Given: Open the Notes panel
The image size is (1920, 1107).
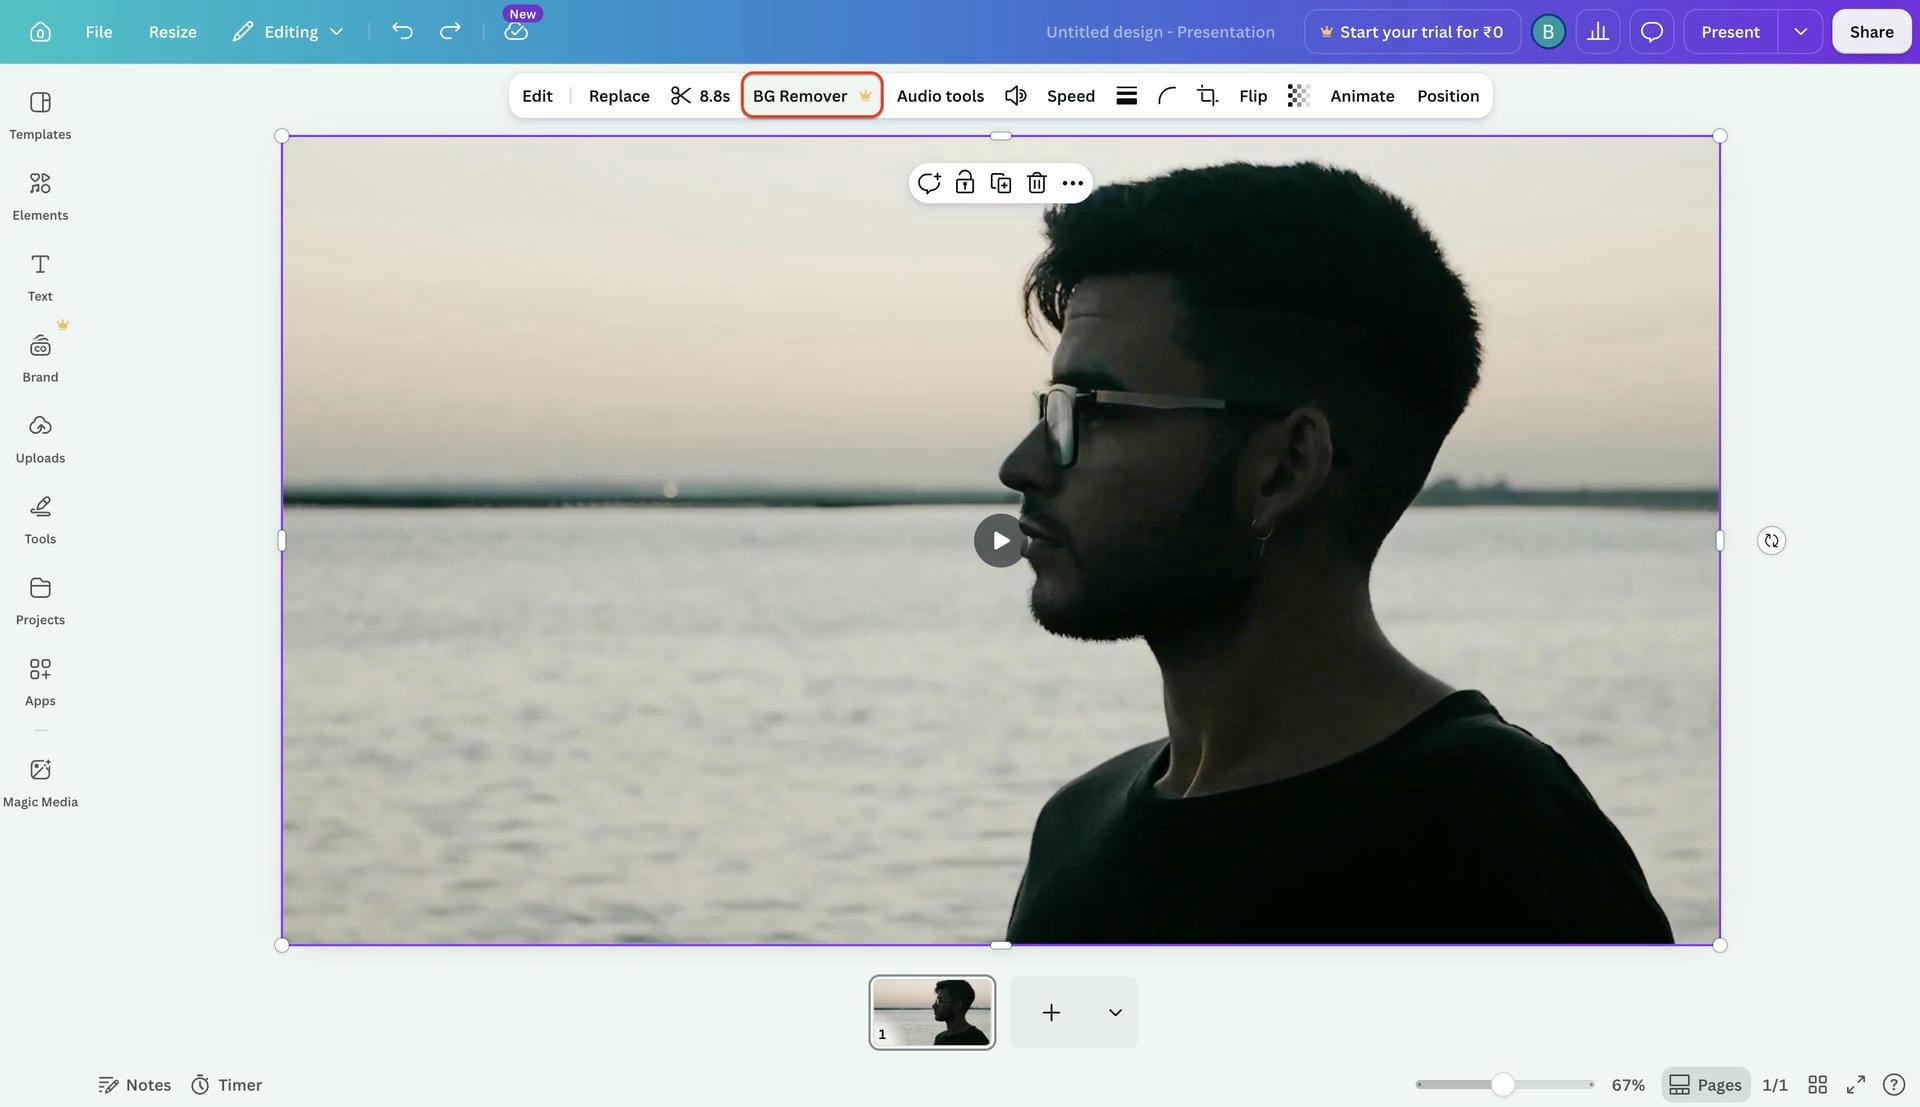Looking at the screenshot, I should [x=135, y=1085].
